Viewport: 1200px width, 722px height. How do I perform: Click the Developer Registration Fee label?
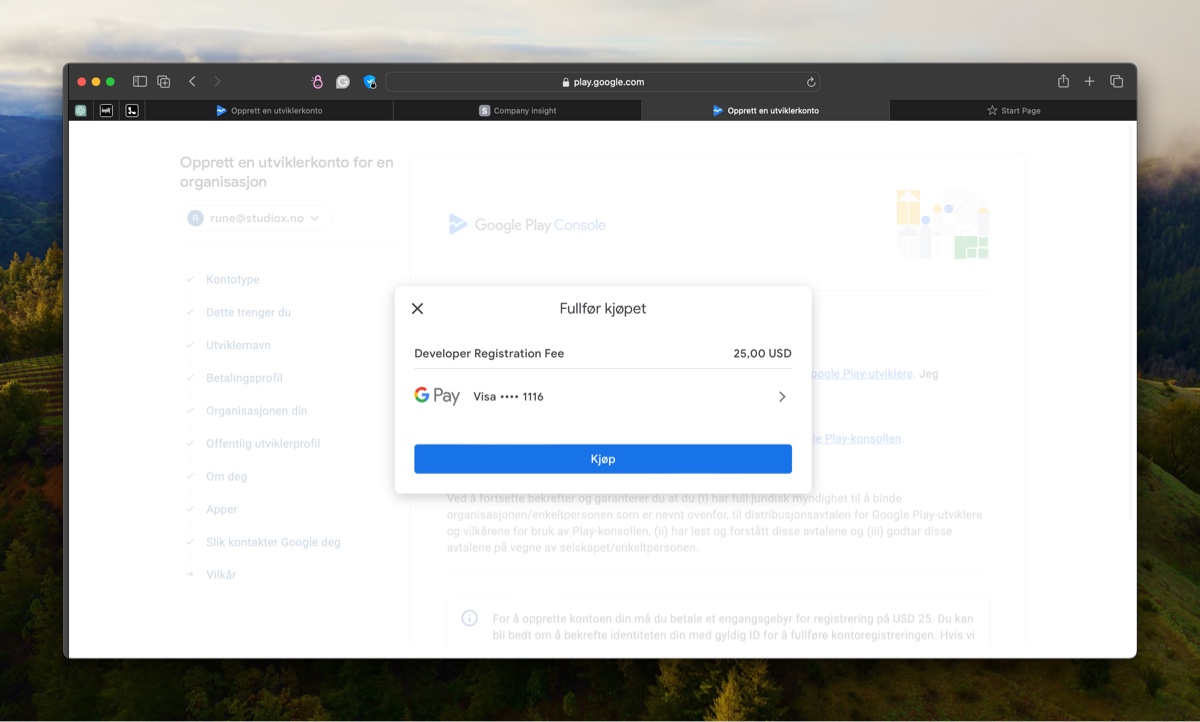[x=489, y=353]
